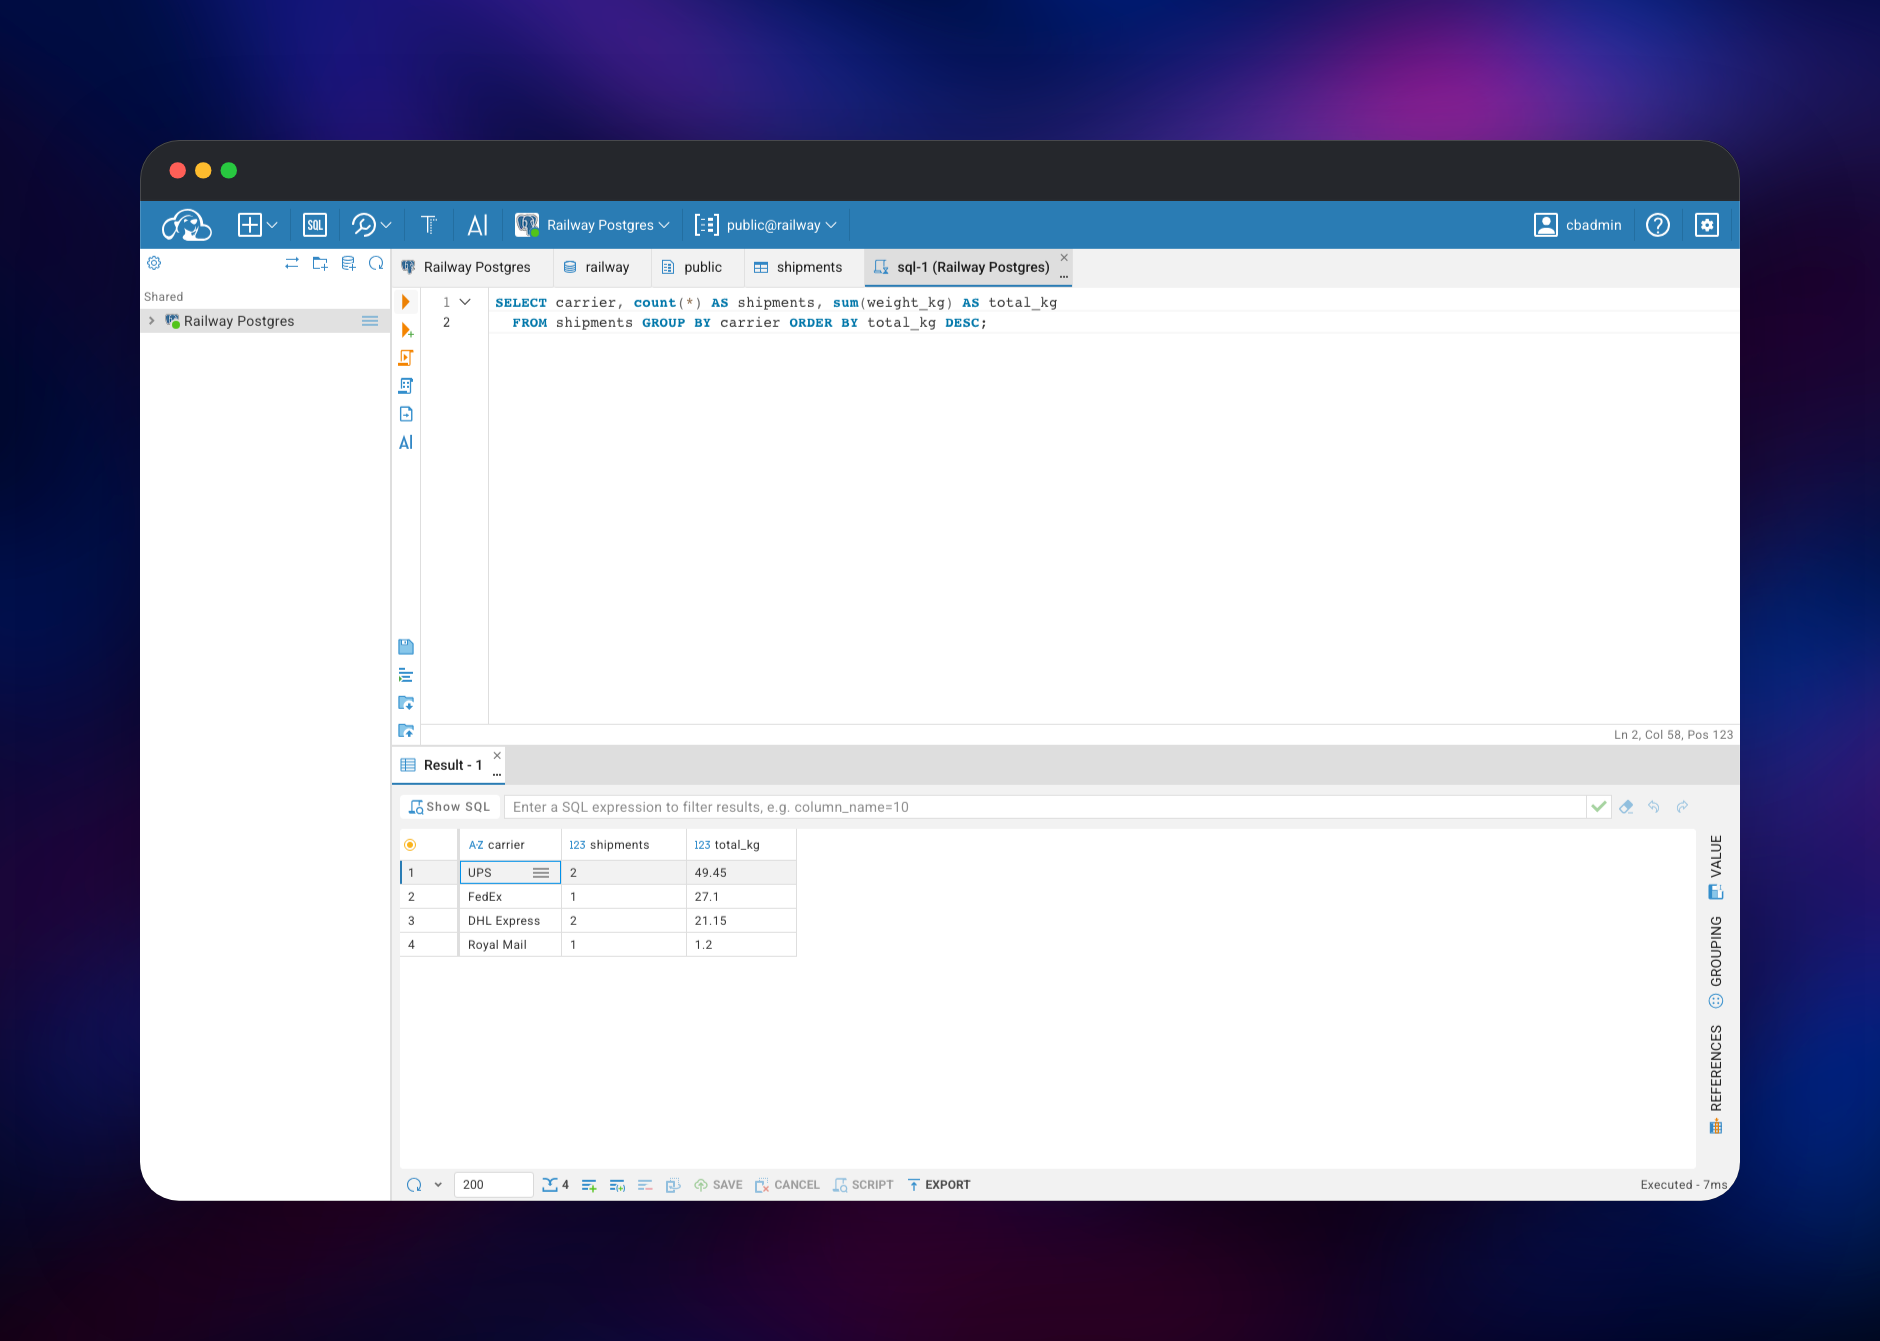Expand Railway Postgres tree node
Image resolution: width=1880 pixels, height=1341 pixels.
click(x=152, y=321)
